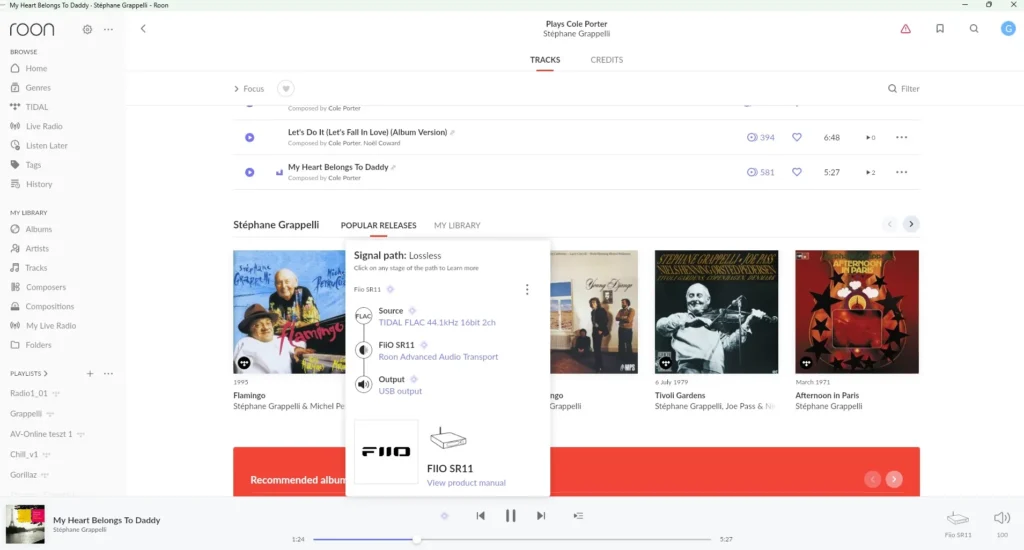Viewport: 1024px width, 550px height.
Task: Open more options for Let's Do It
Action: click(901, 137)
